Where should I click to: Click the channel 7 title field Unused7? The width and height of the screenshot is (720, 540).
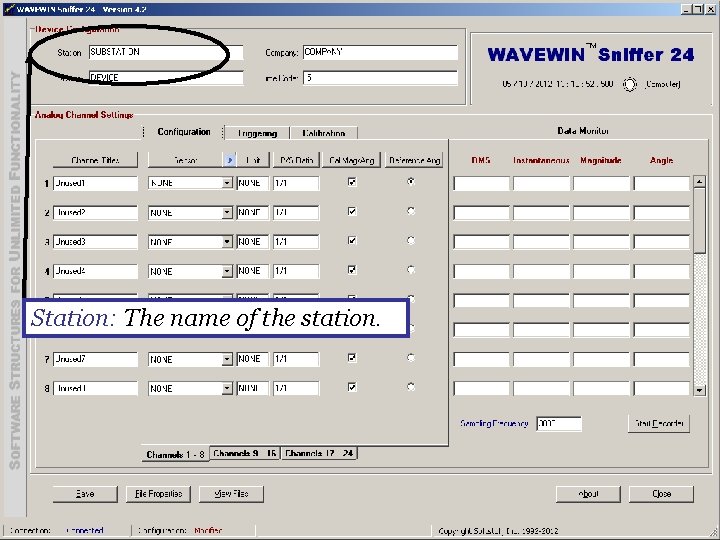(95, 359)
